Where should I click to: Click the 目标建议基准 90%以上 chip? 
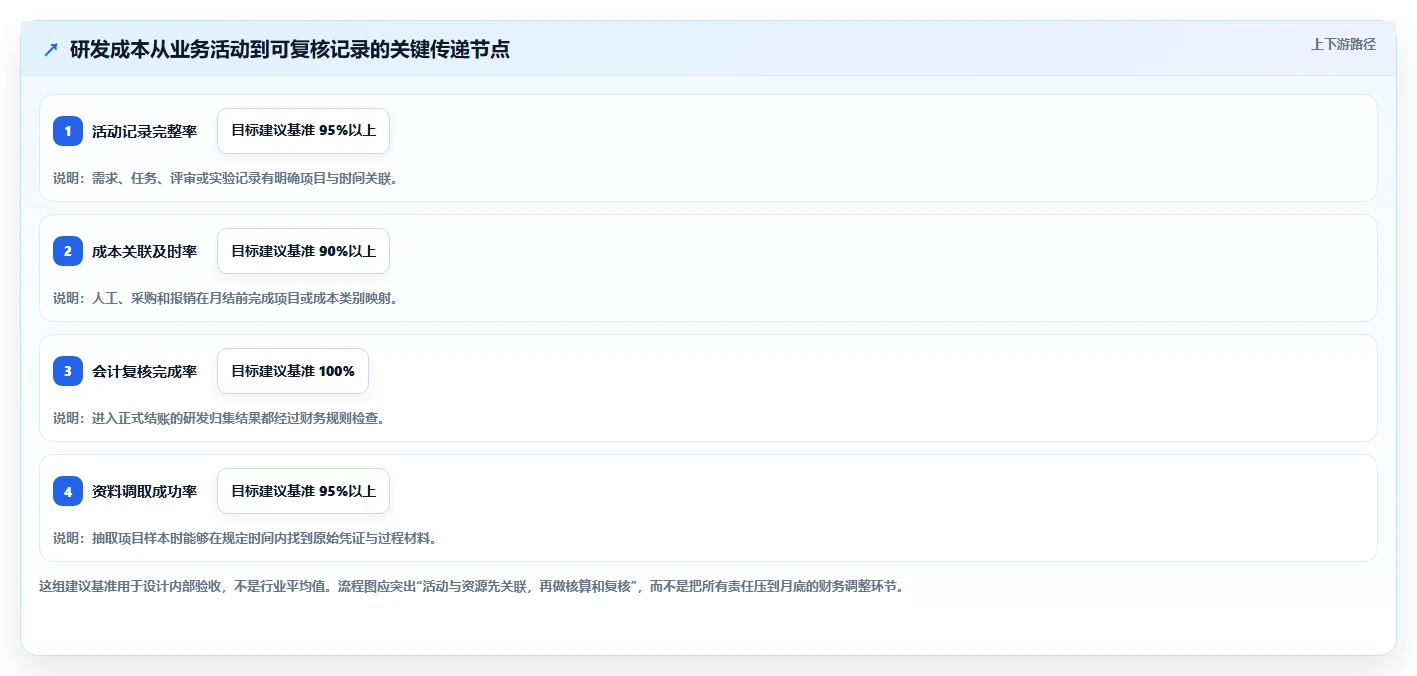303,251
